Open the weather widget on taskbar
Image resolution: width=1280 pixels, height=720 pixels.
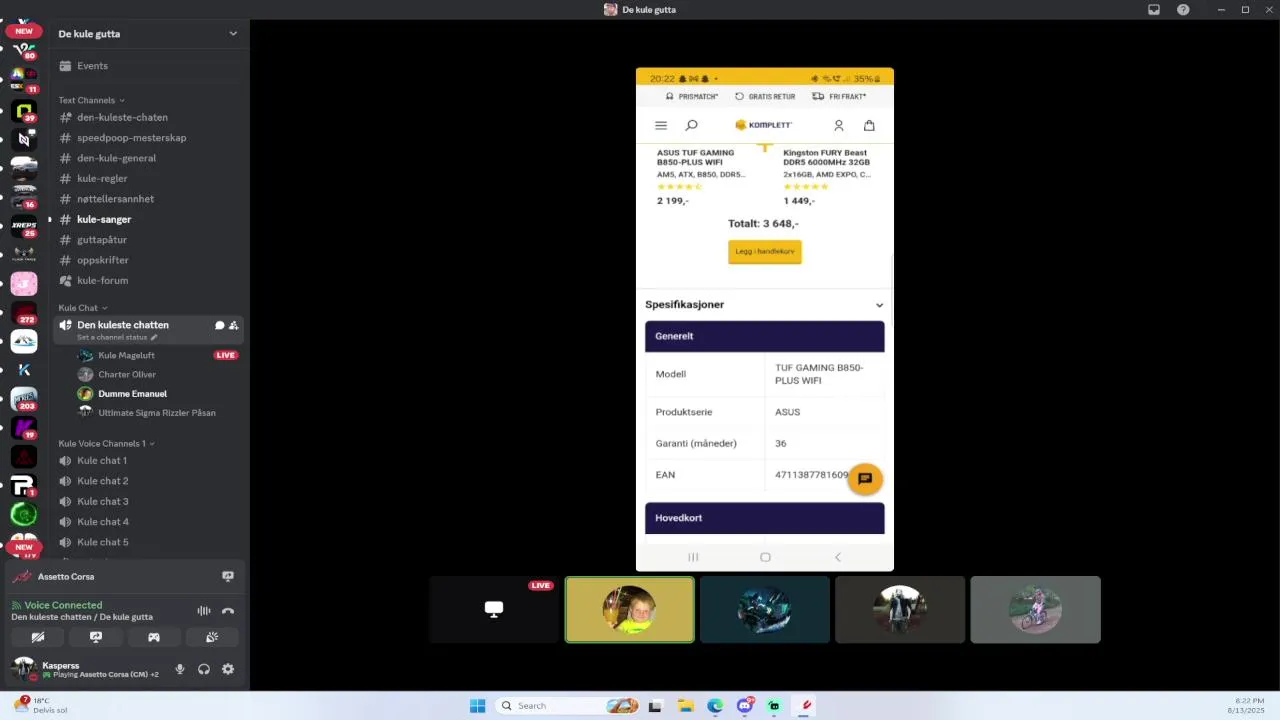point(40,705)
